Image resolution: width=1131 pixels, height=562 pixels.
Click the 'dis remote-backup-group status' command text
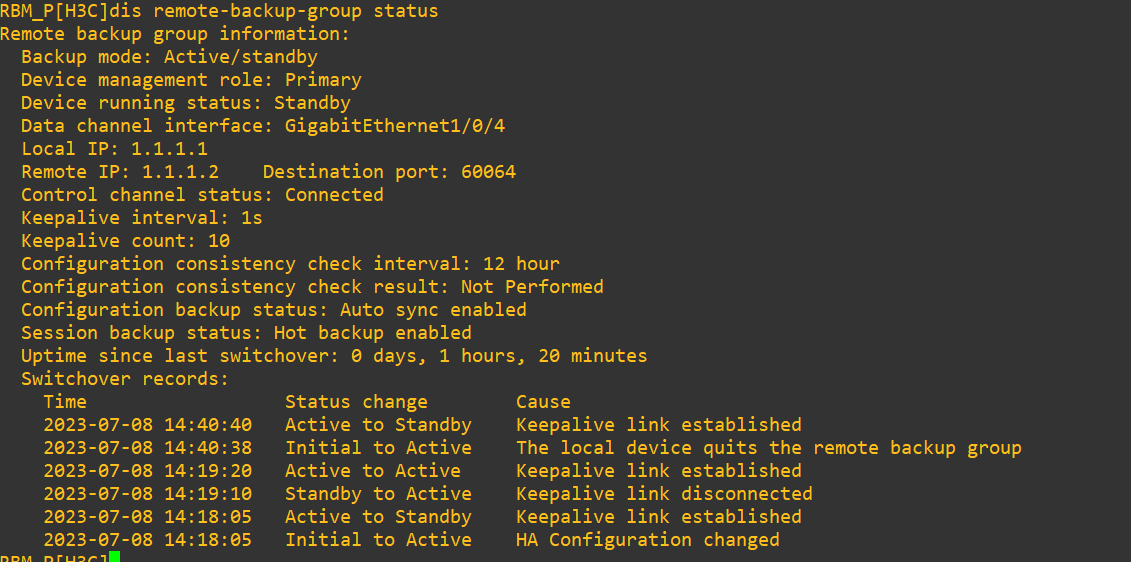click(x=295, y=11)
